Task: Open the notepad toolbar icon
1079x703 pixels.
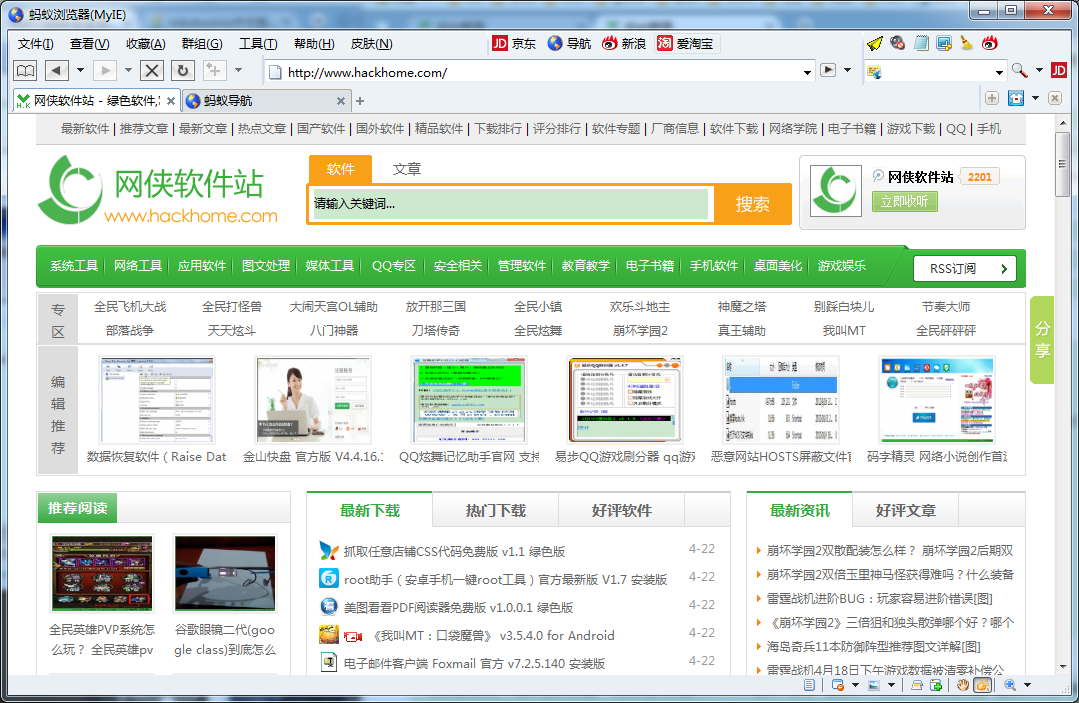Action: point(921,43)
